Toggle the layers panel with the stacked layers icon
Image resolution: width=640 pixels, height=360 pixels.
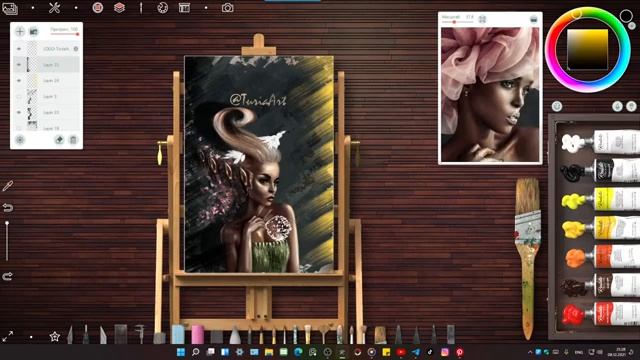pyautogui.click(x=119, y=7)
